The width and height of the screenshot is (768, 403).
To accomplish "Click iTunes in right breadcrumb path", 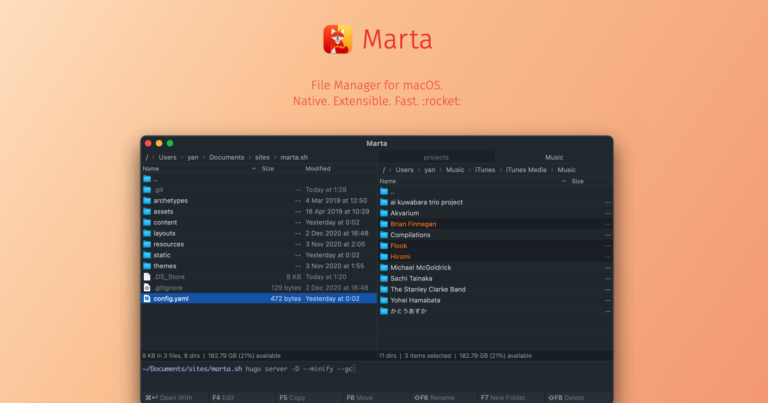I will coord(485,170).
